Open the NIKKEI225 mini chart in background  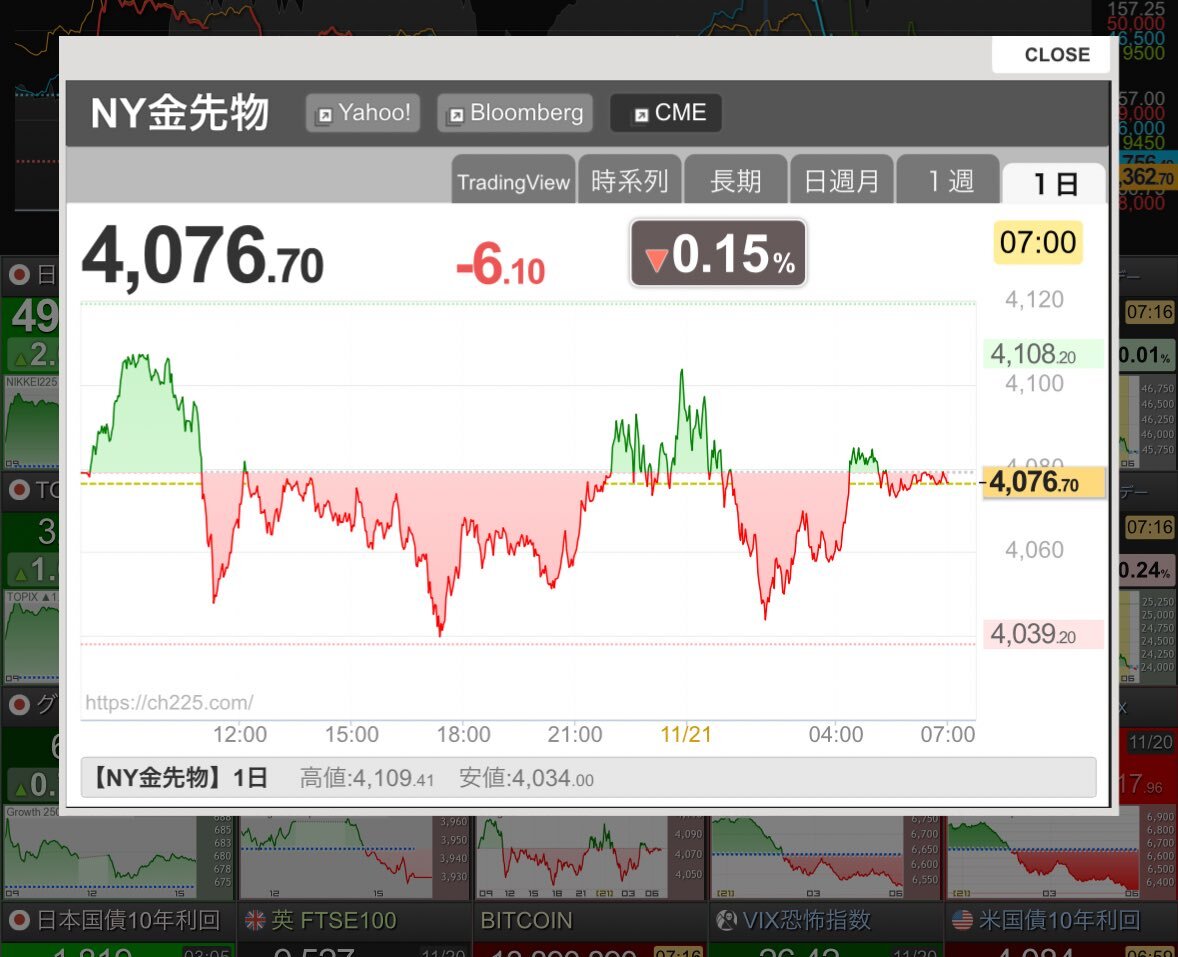pyautogui.click(x=31, y=422)
